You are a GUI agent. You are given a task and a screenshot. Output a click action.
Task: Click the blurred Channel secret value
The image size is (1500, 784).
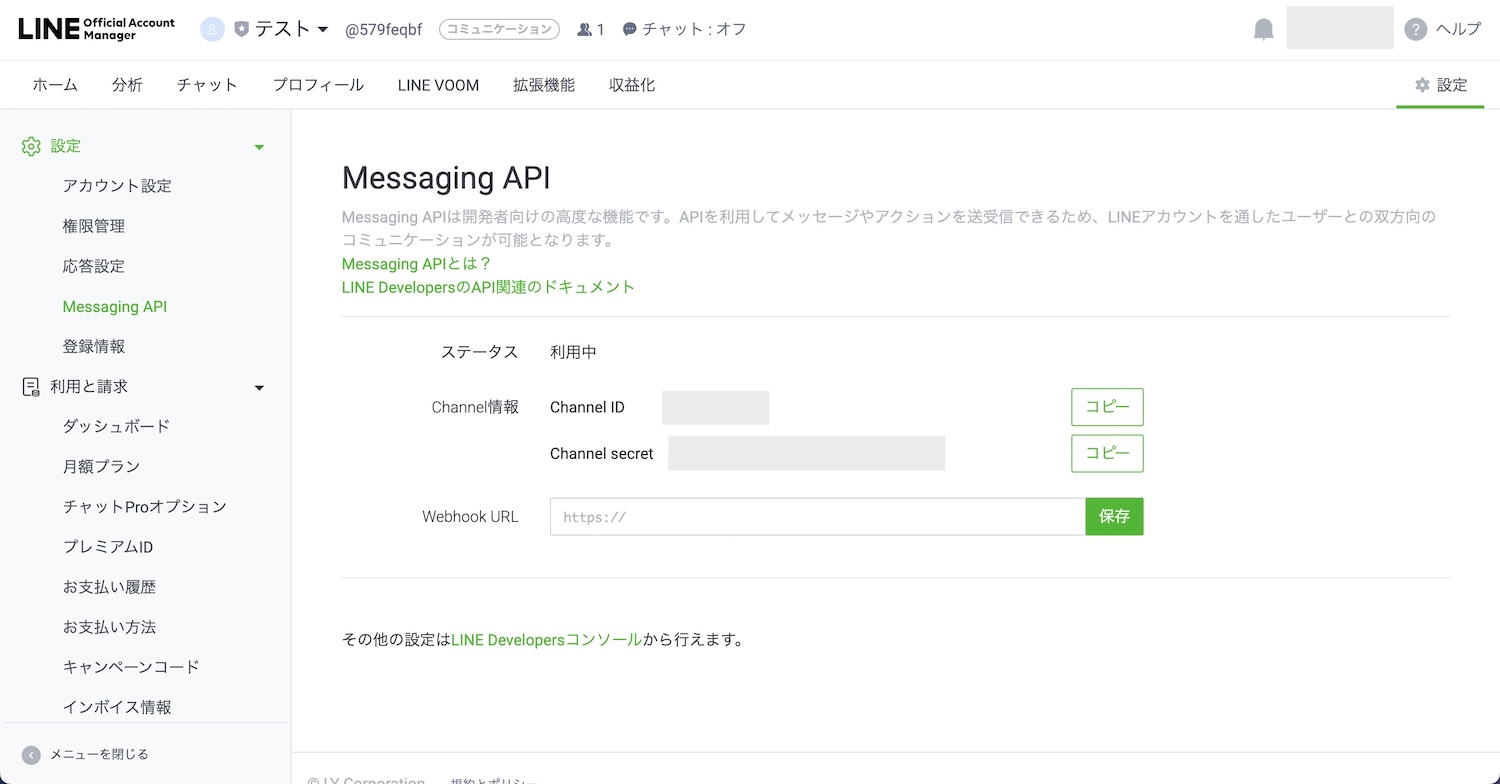click(807, 453)
